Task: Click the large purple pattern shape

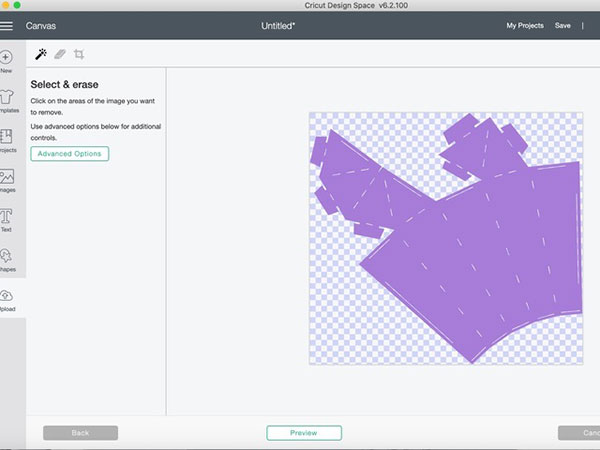Action: pos(480,260)
